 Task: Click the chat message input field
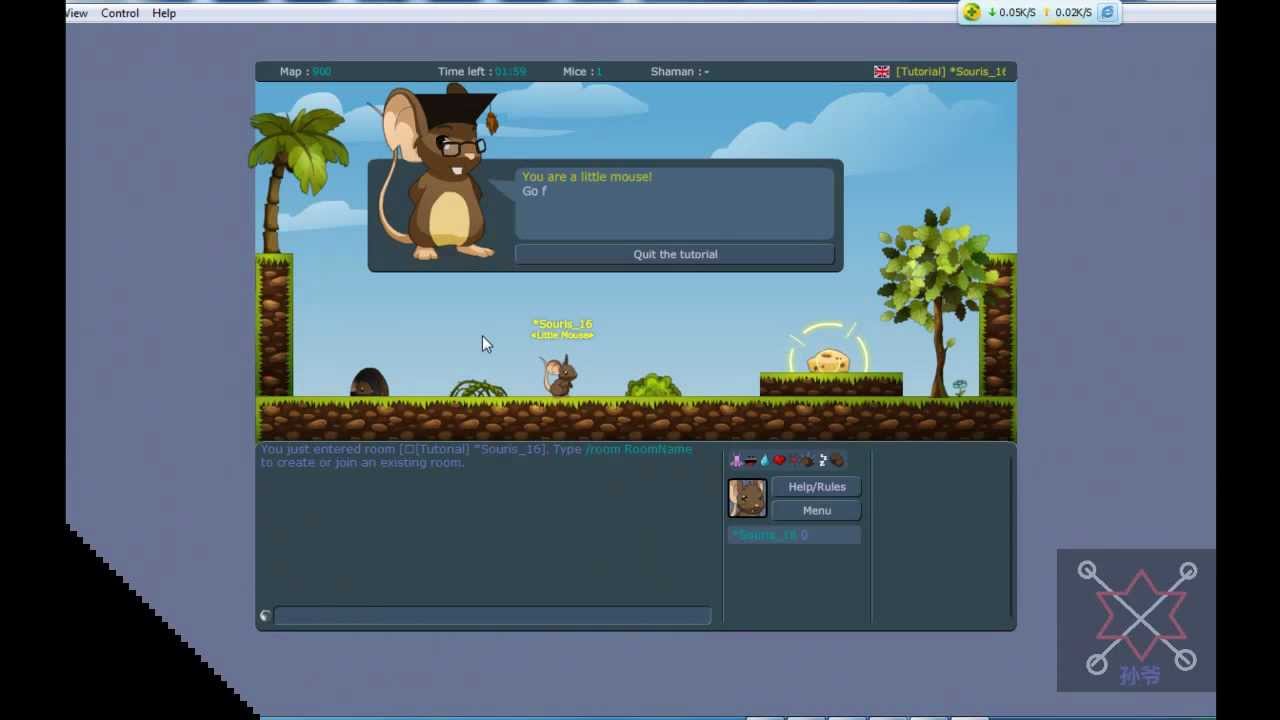point(493,616)
